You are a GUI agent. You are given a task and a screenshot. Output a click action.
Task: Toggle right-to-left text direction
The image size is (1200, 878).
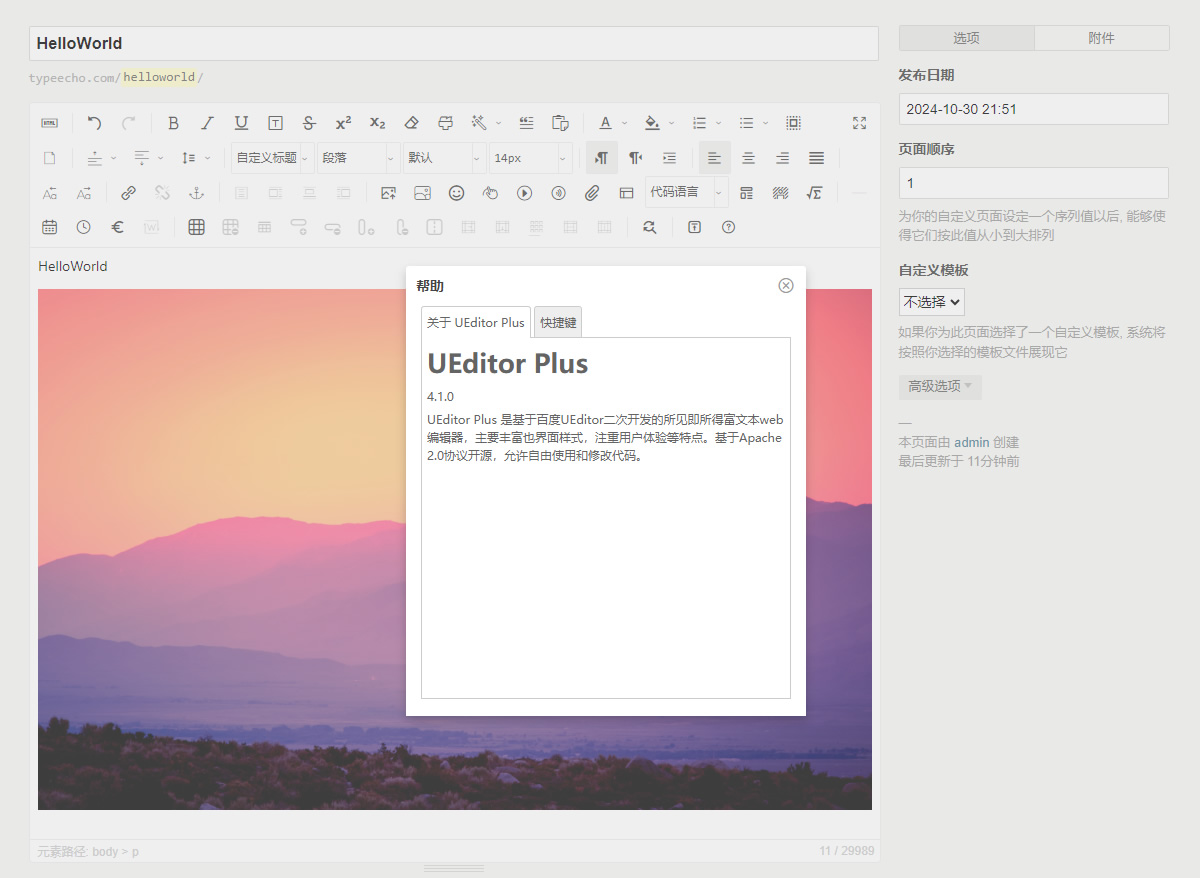click(x=635, y=158)
